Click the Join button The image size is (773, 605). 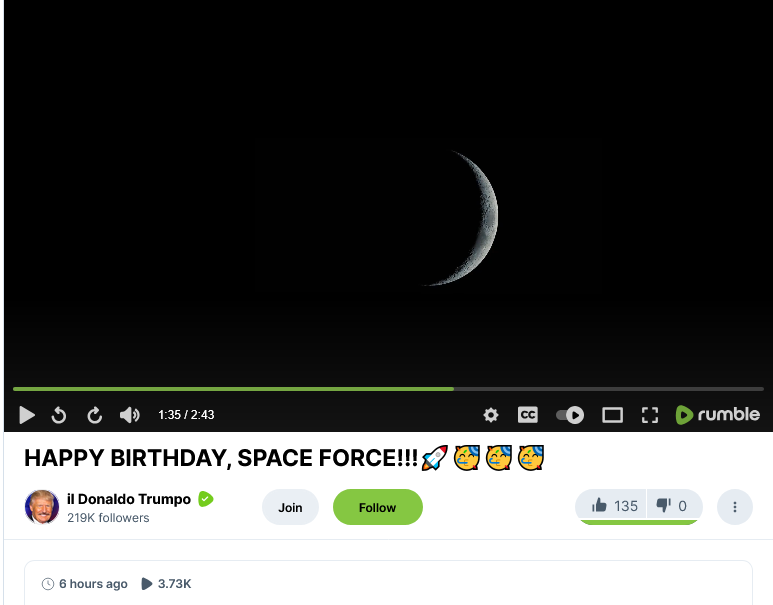point(290,507)
